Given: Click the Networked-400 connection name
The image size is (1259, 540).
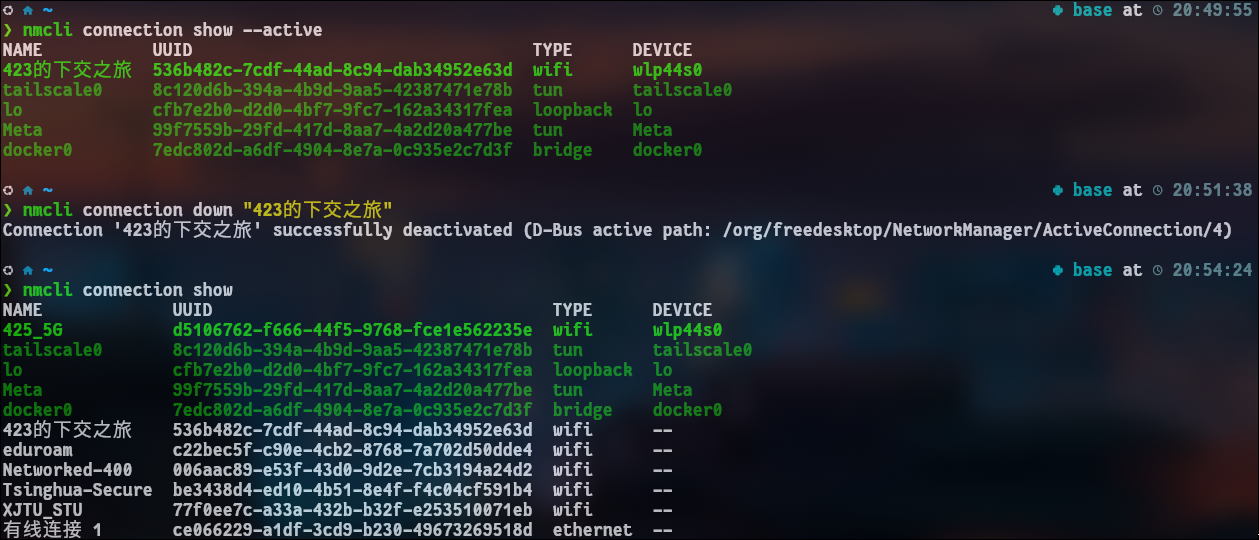Looking at the screenshot, I should click(x=67, y=470).
